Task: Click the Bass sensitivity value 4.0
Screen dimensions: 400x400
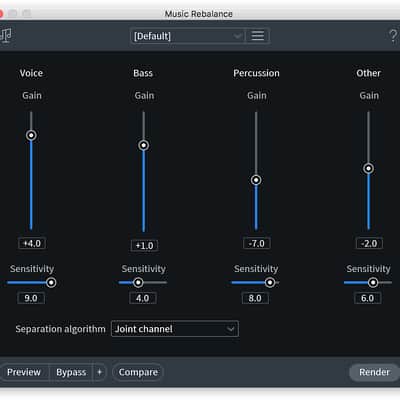Action: pyautogui.click(x=143, y=298)
